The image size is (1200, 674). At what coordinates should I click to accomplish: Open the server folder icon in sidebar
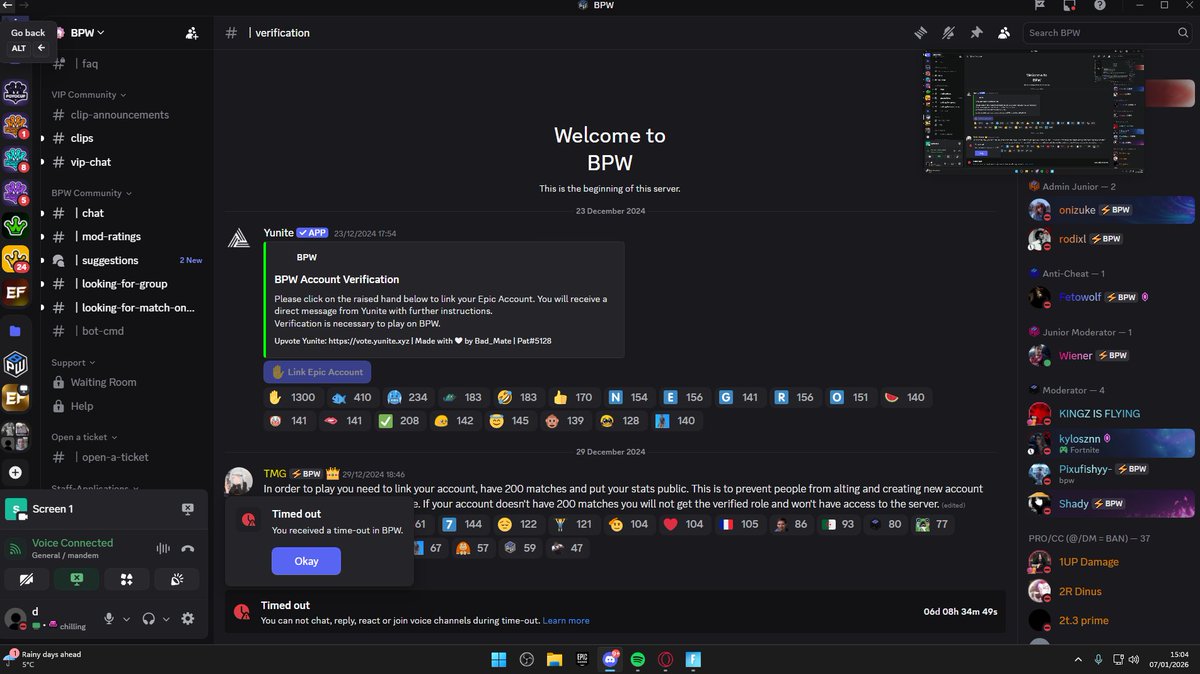coord(15,330)
